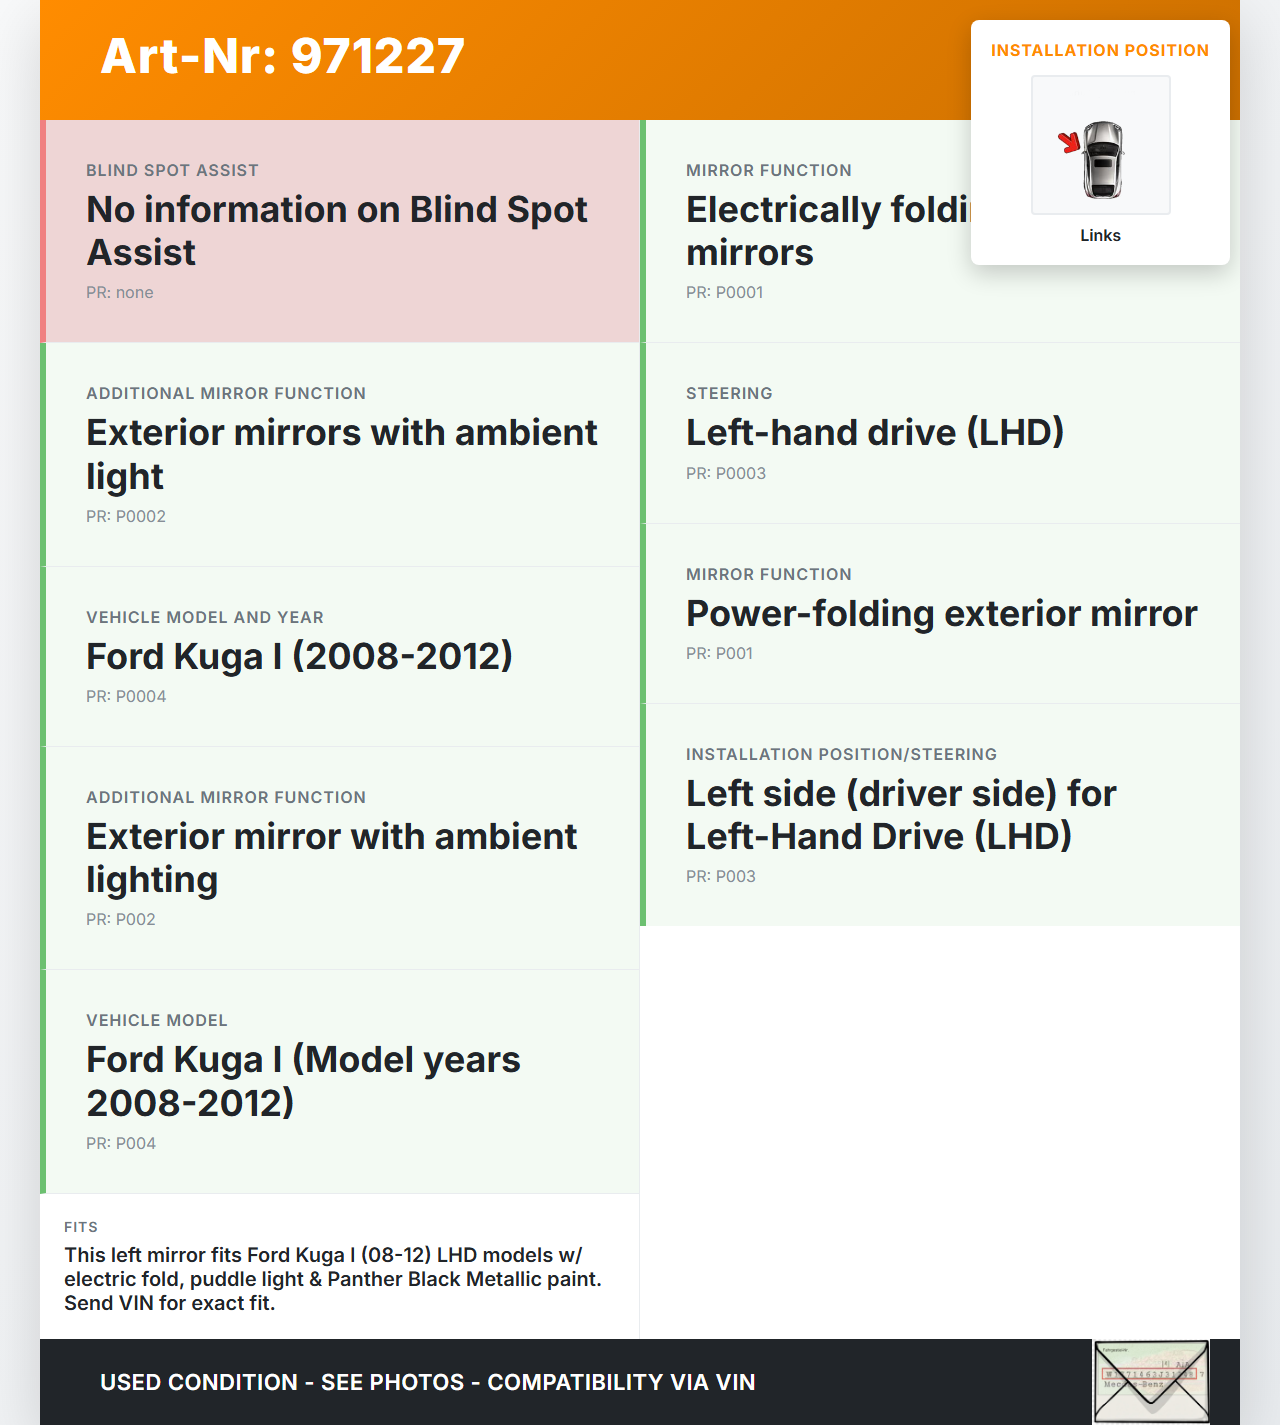
Task: Click the "PR: P003" code text
Action: [x=721, y=876]
